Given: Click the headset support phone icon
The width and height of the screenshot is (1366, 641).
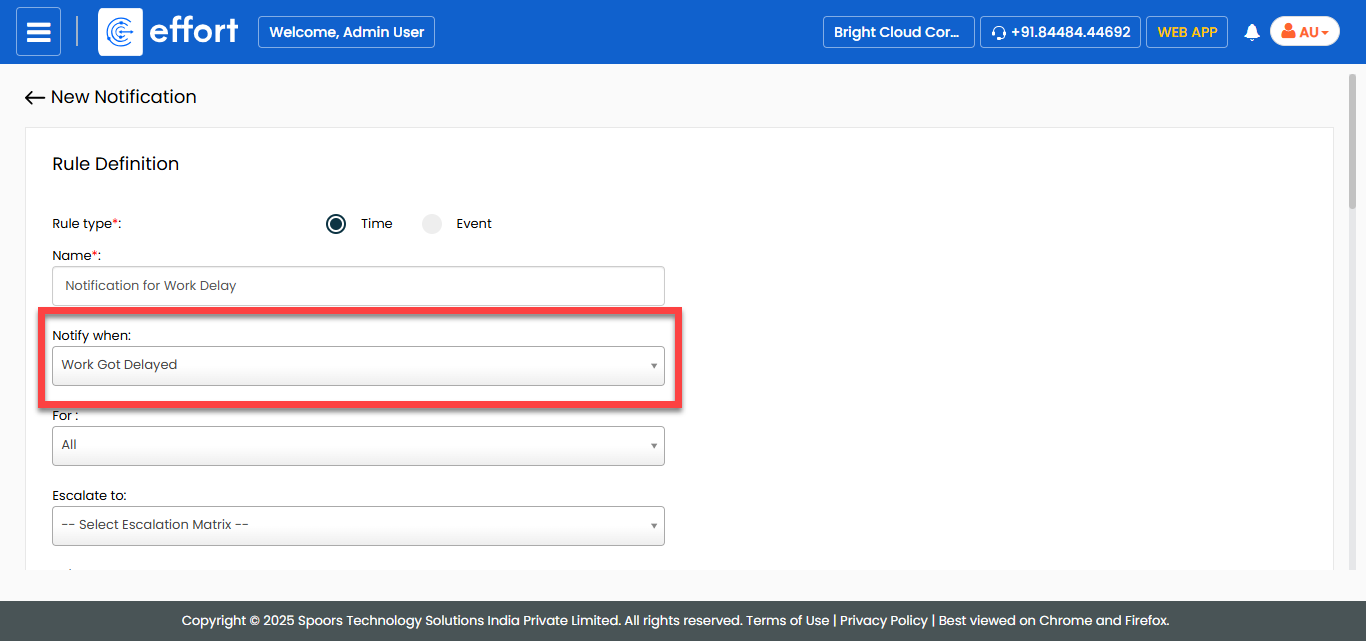Looking at the screenshot, I should (998, 33).
